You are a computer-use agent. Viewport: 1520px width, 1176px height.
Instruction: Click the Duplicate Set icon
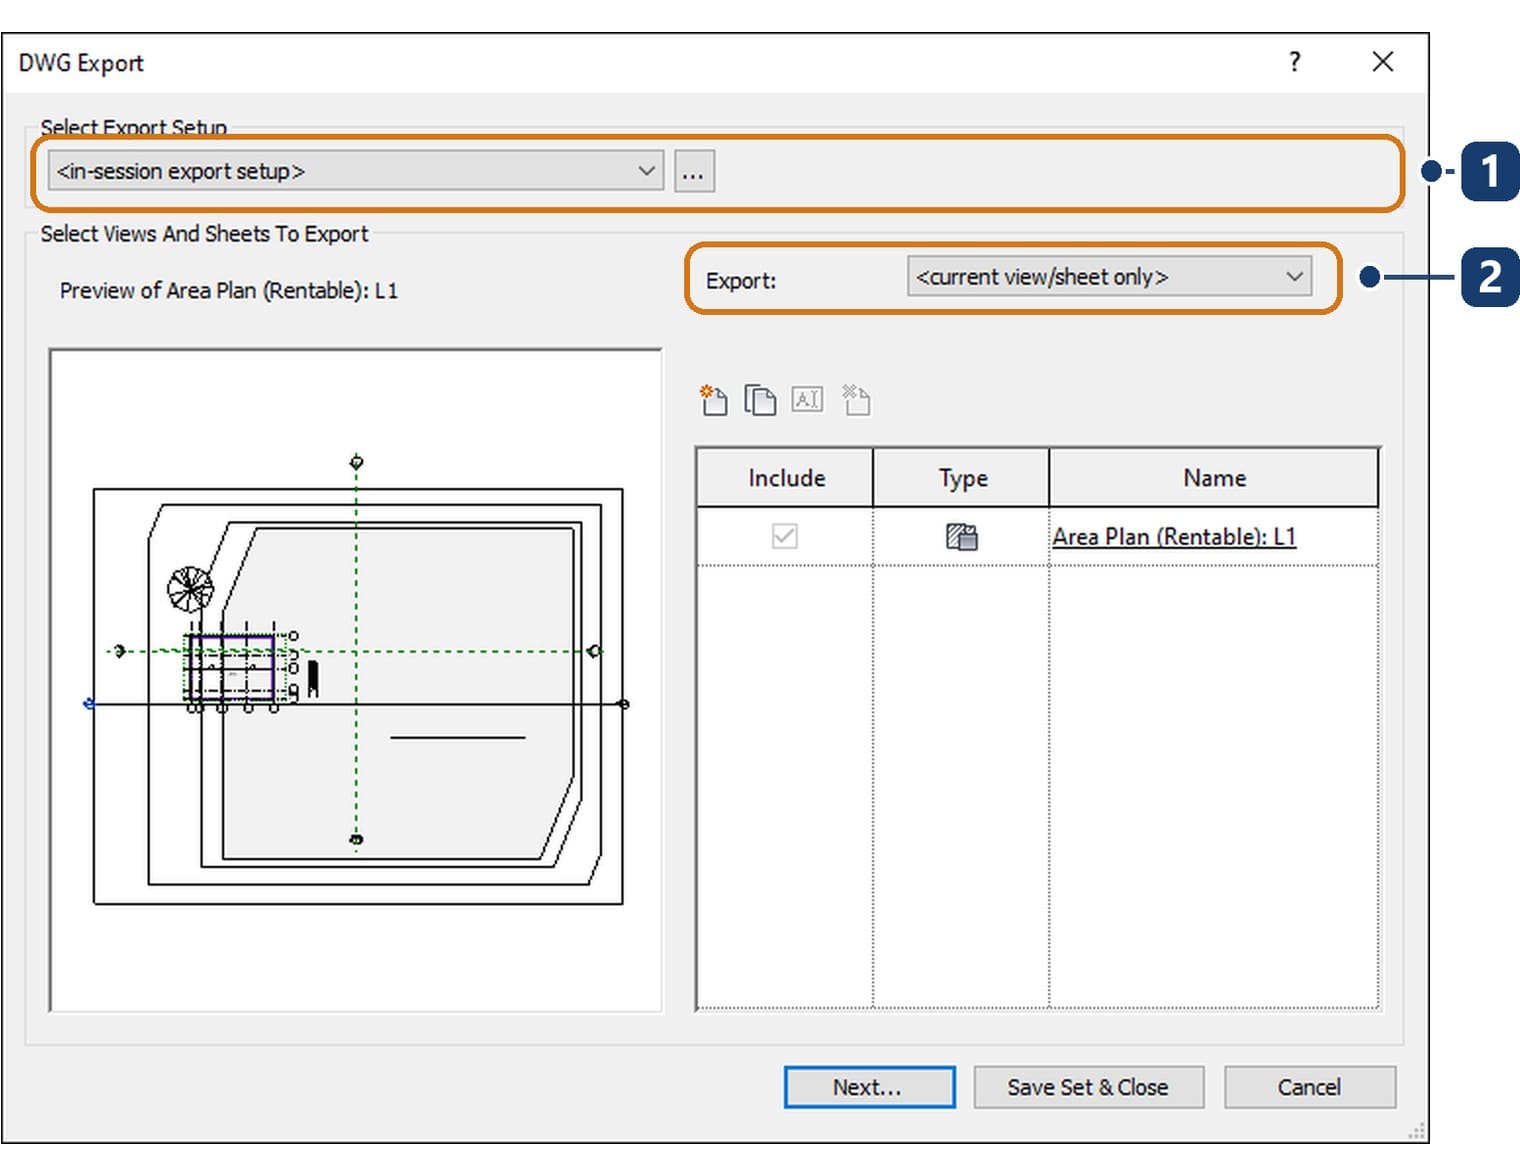(760, 400)
